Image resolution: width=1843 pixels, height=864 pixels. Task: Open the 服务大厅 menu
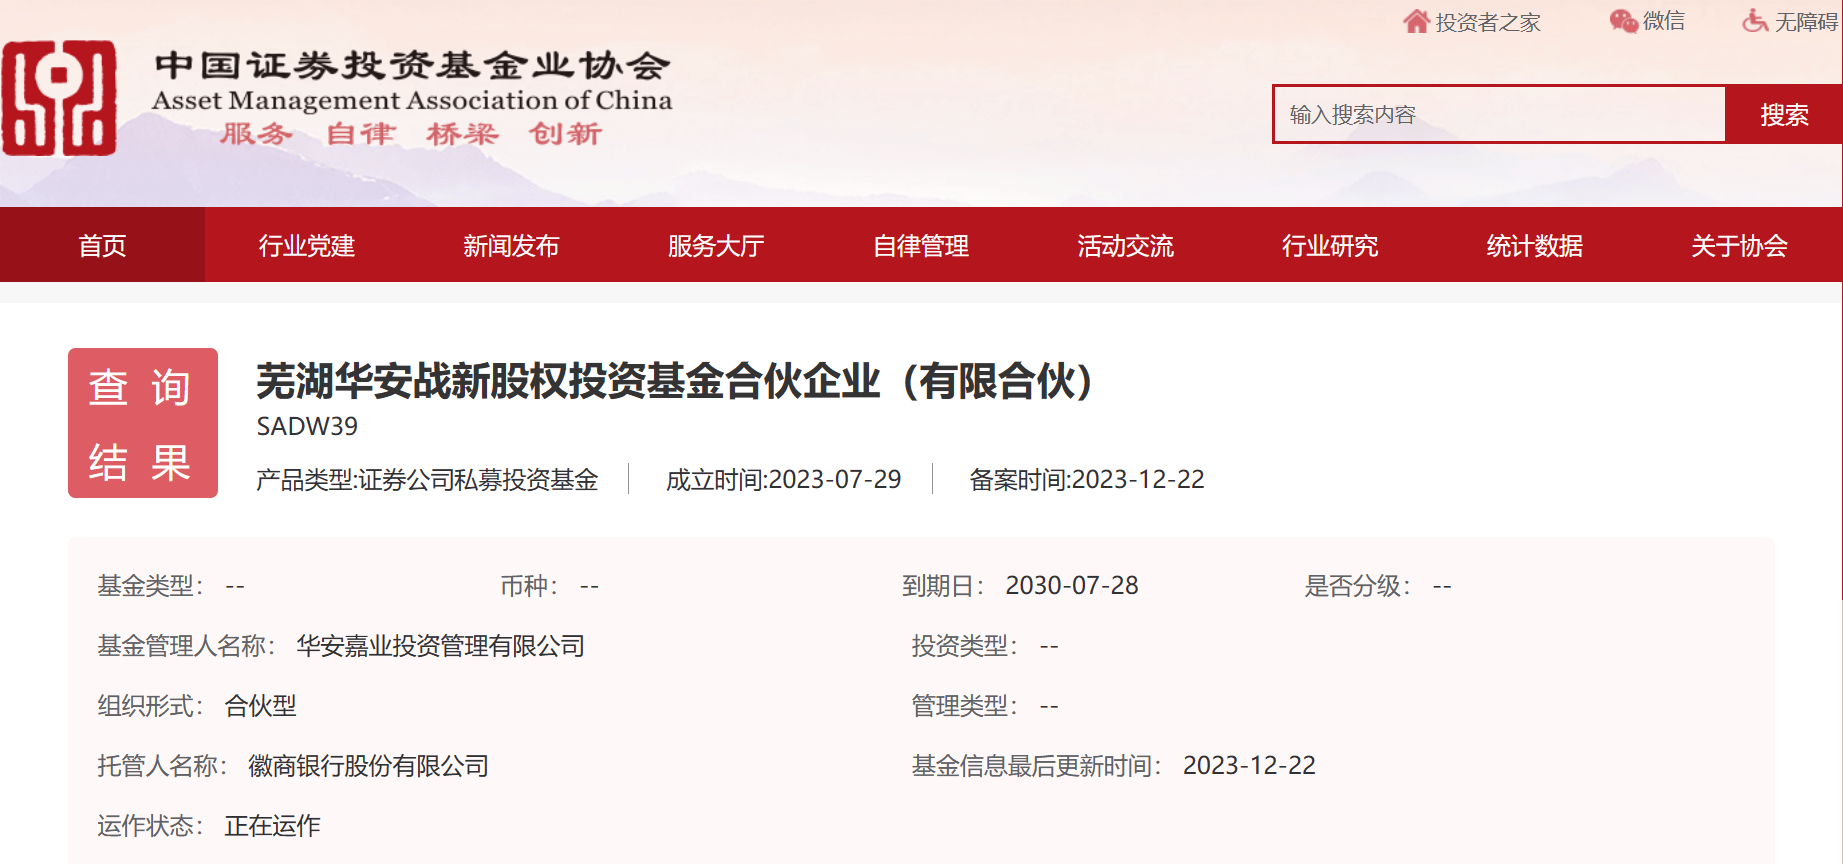[x=716, y=245]
